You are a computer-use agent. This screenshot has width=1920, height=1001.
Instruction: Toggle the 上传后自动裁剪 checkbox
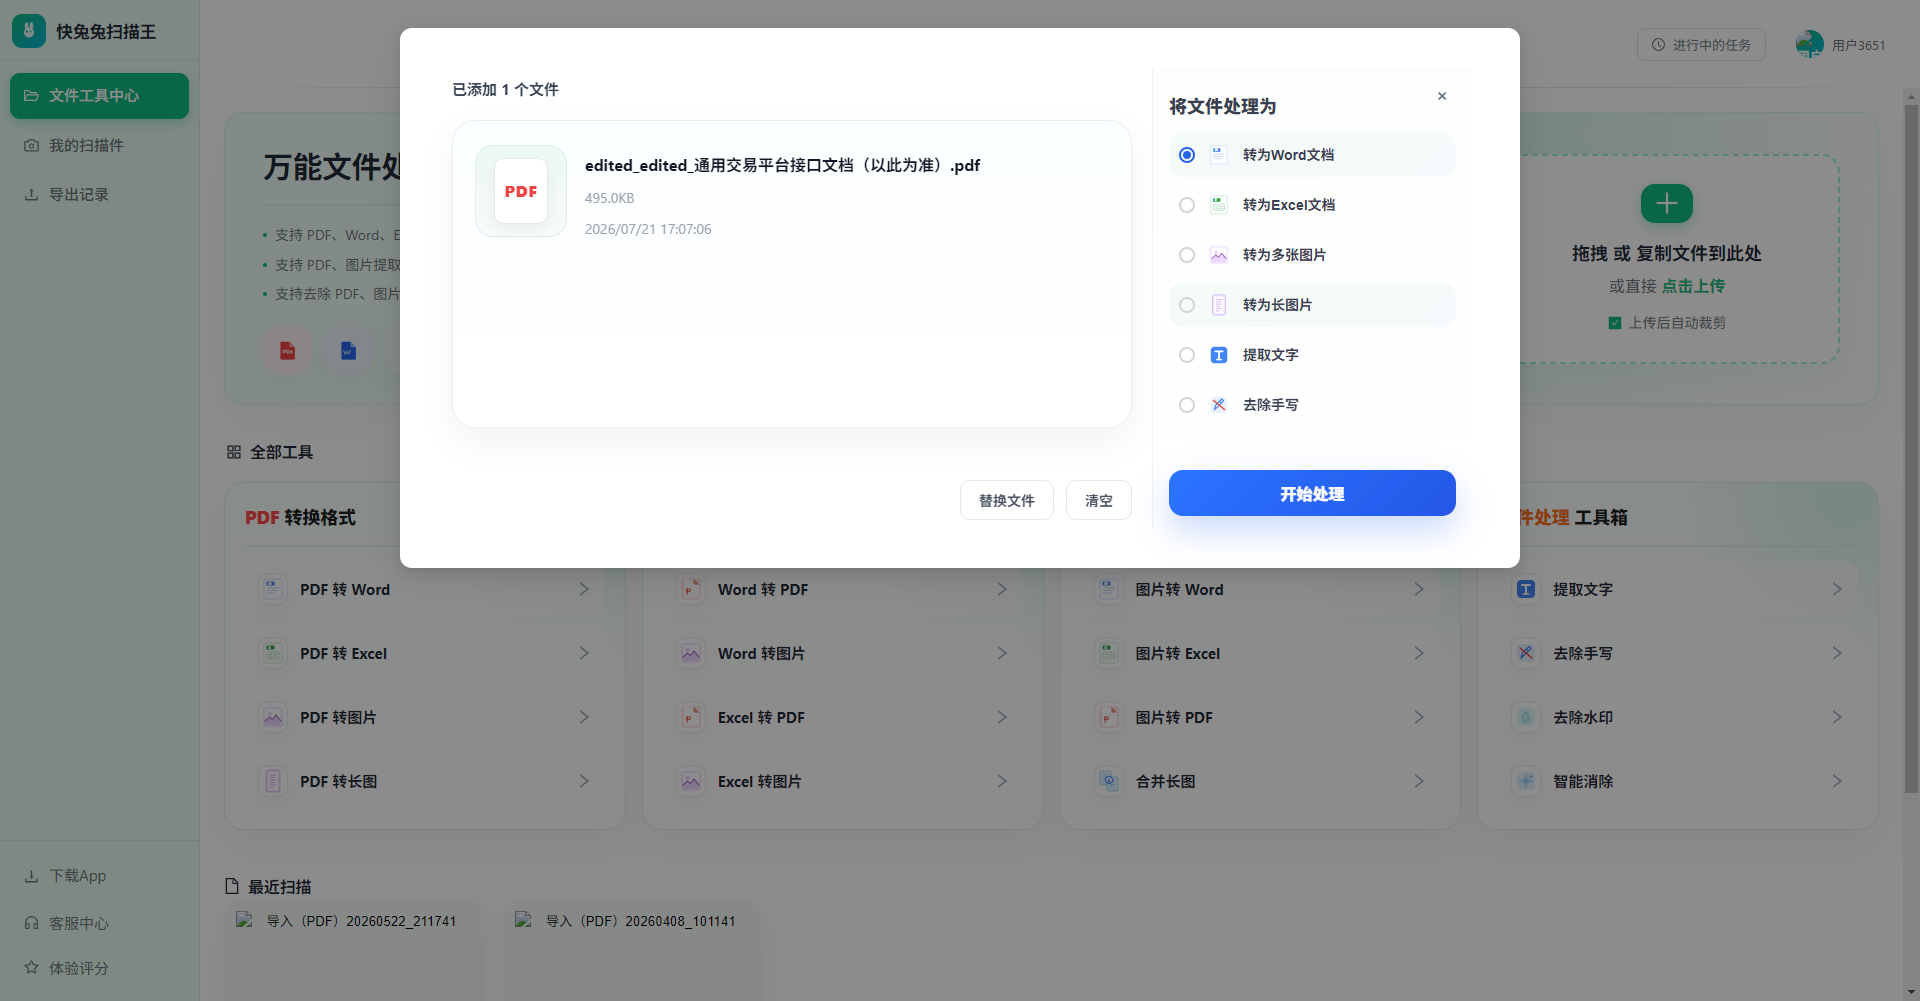tap(1615, 323)
